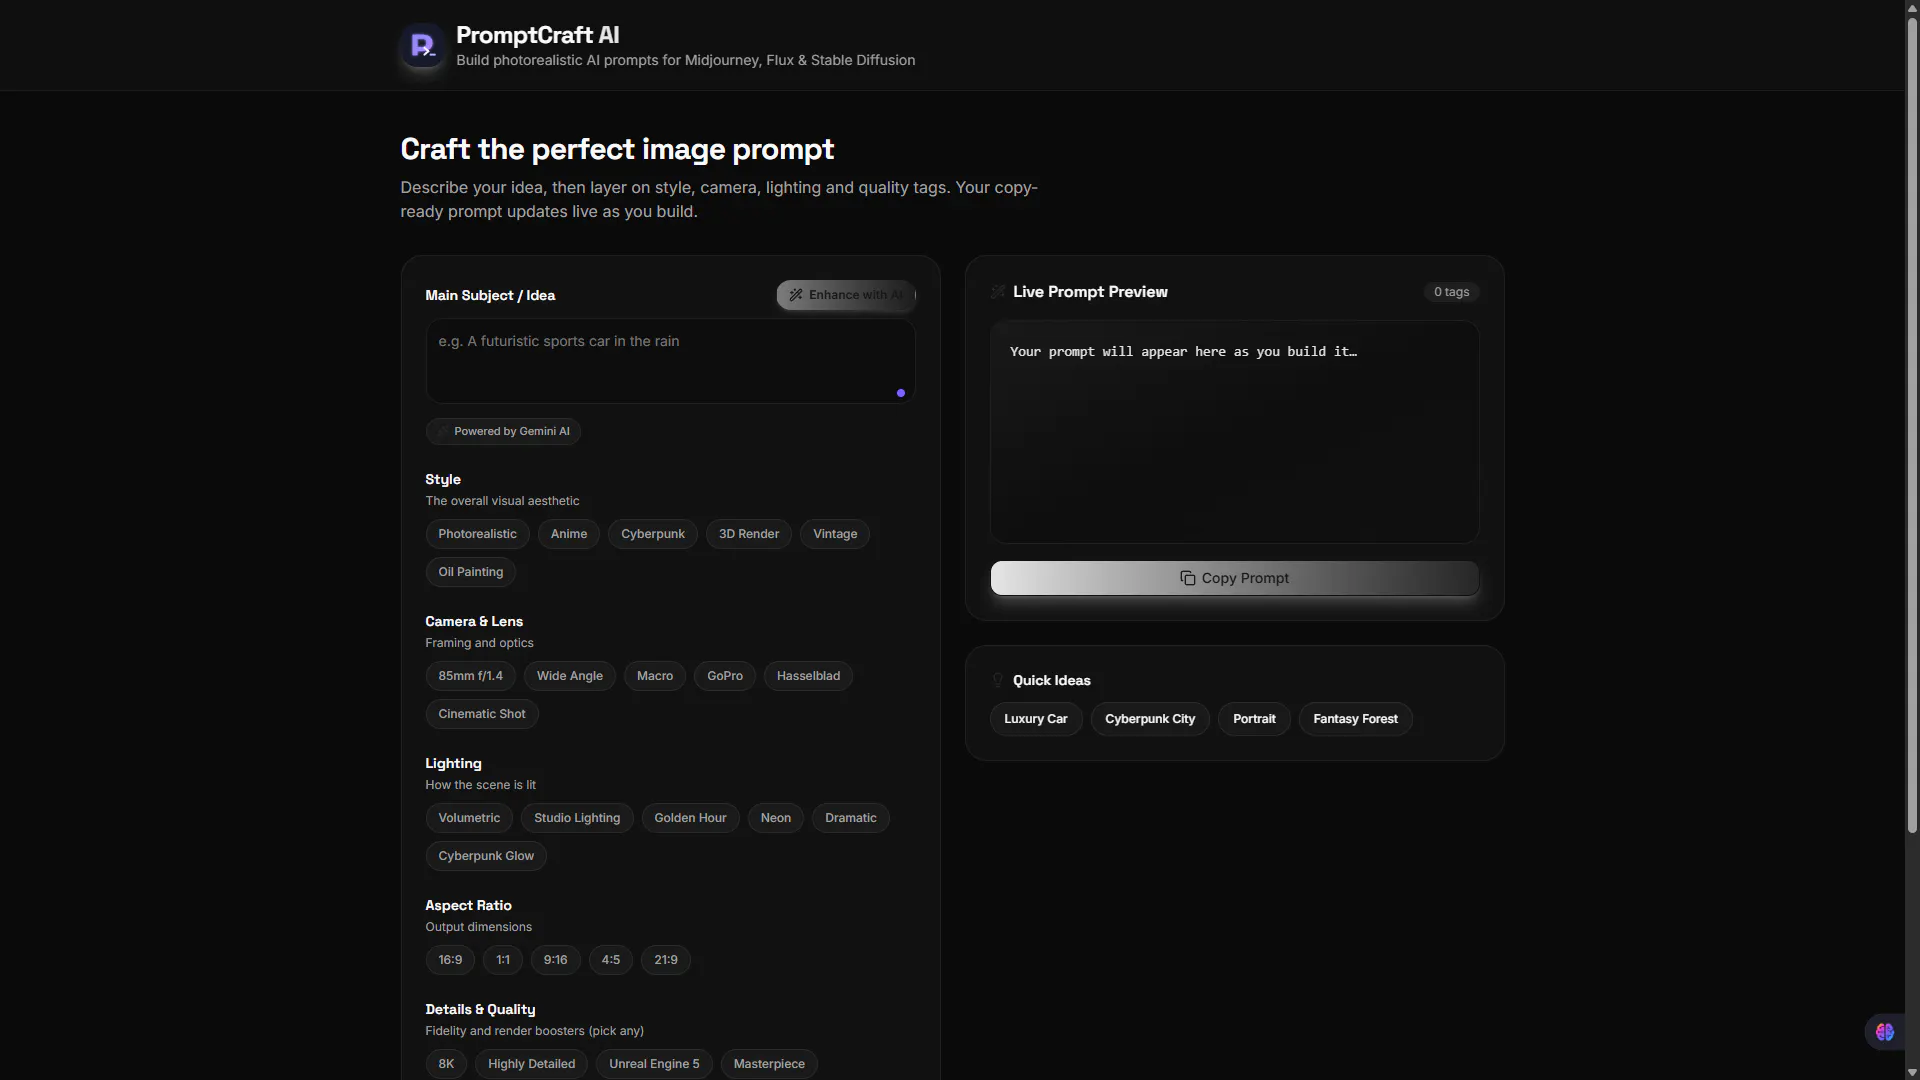The height and width of the screenshot is (1080, 1920).
Task: Toggle the 8K quality tag
Action: [446, 1064]
